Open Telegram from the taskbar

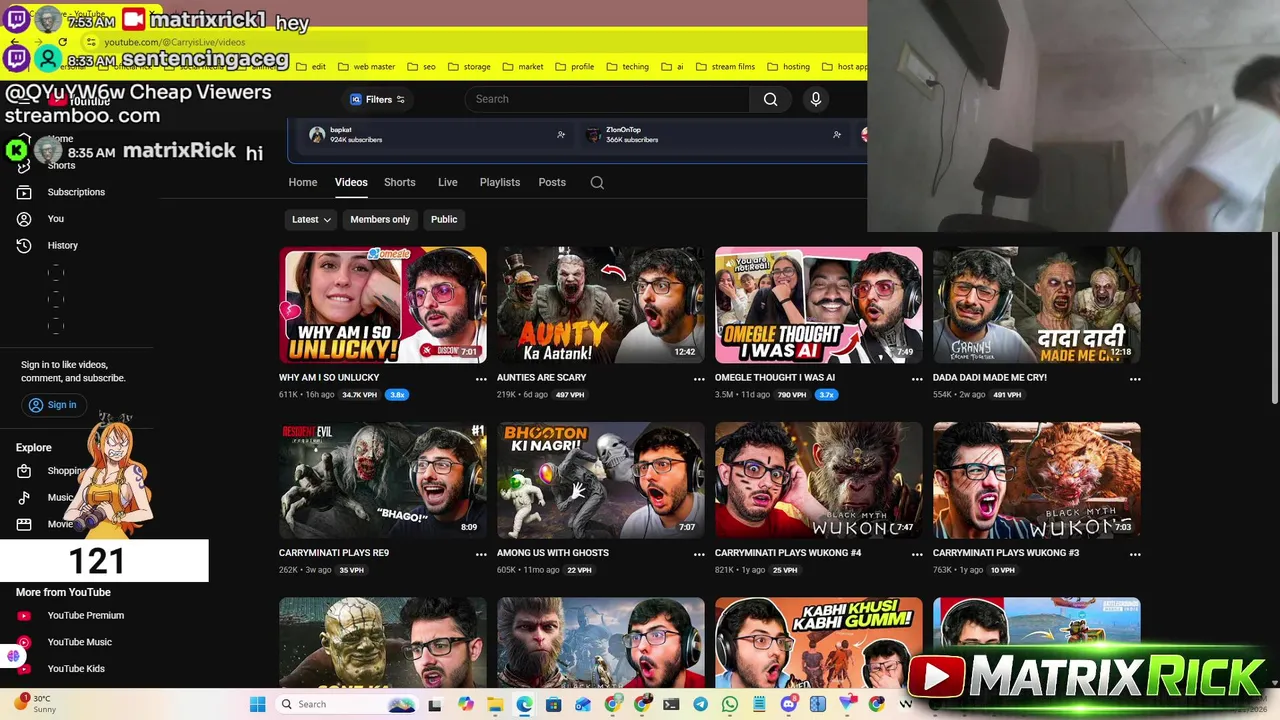pyautogui.click(x=700, y=704)
